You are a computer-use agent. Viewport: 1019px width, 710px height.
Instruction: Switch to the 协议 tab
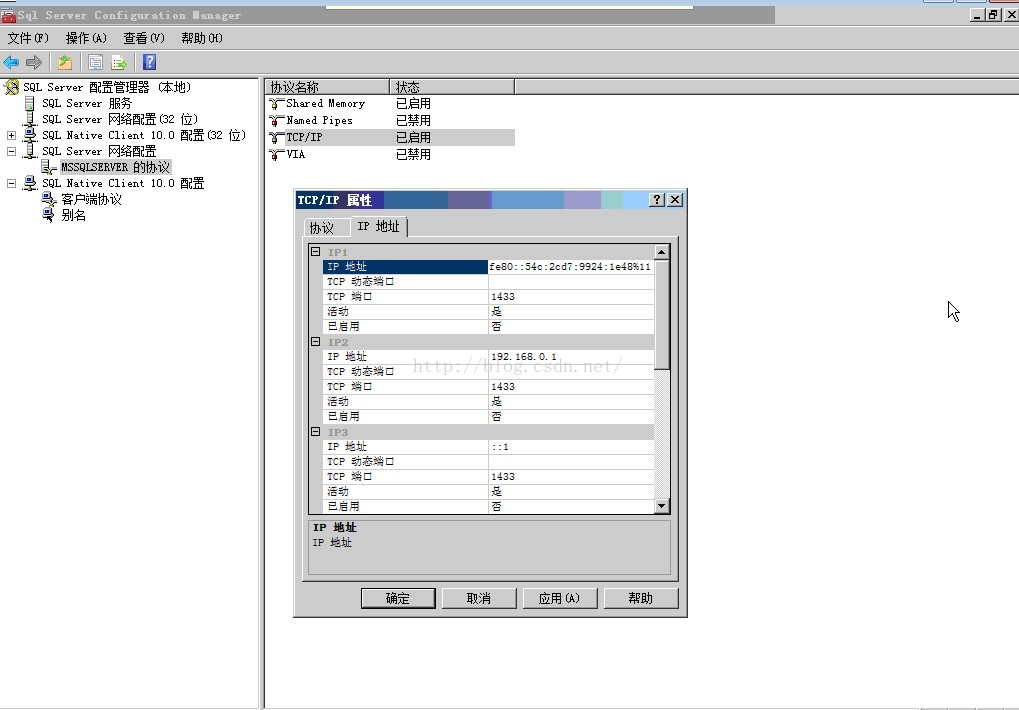(321, 228)
